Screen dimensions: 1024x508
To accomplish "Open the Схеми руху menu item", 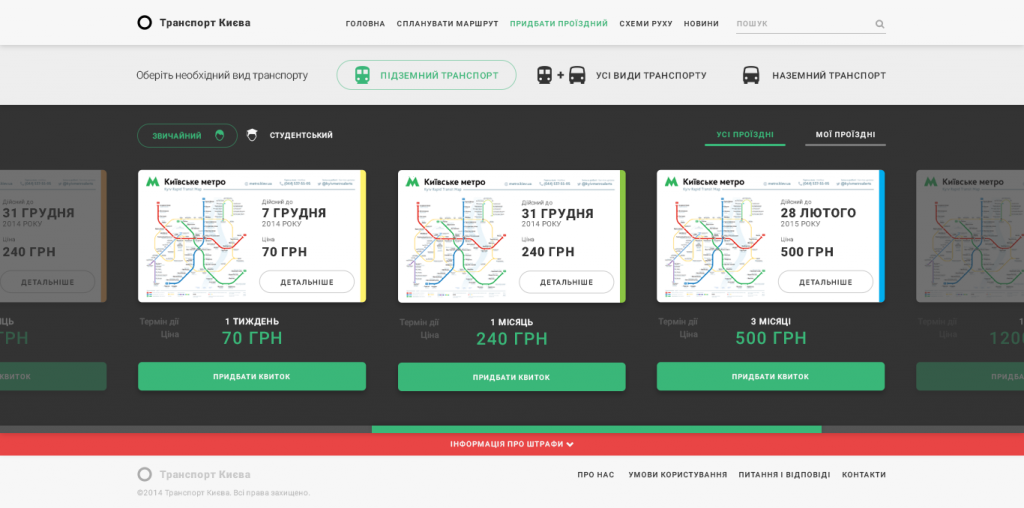I will click(645, 23).
